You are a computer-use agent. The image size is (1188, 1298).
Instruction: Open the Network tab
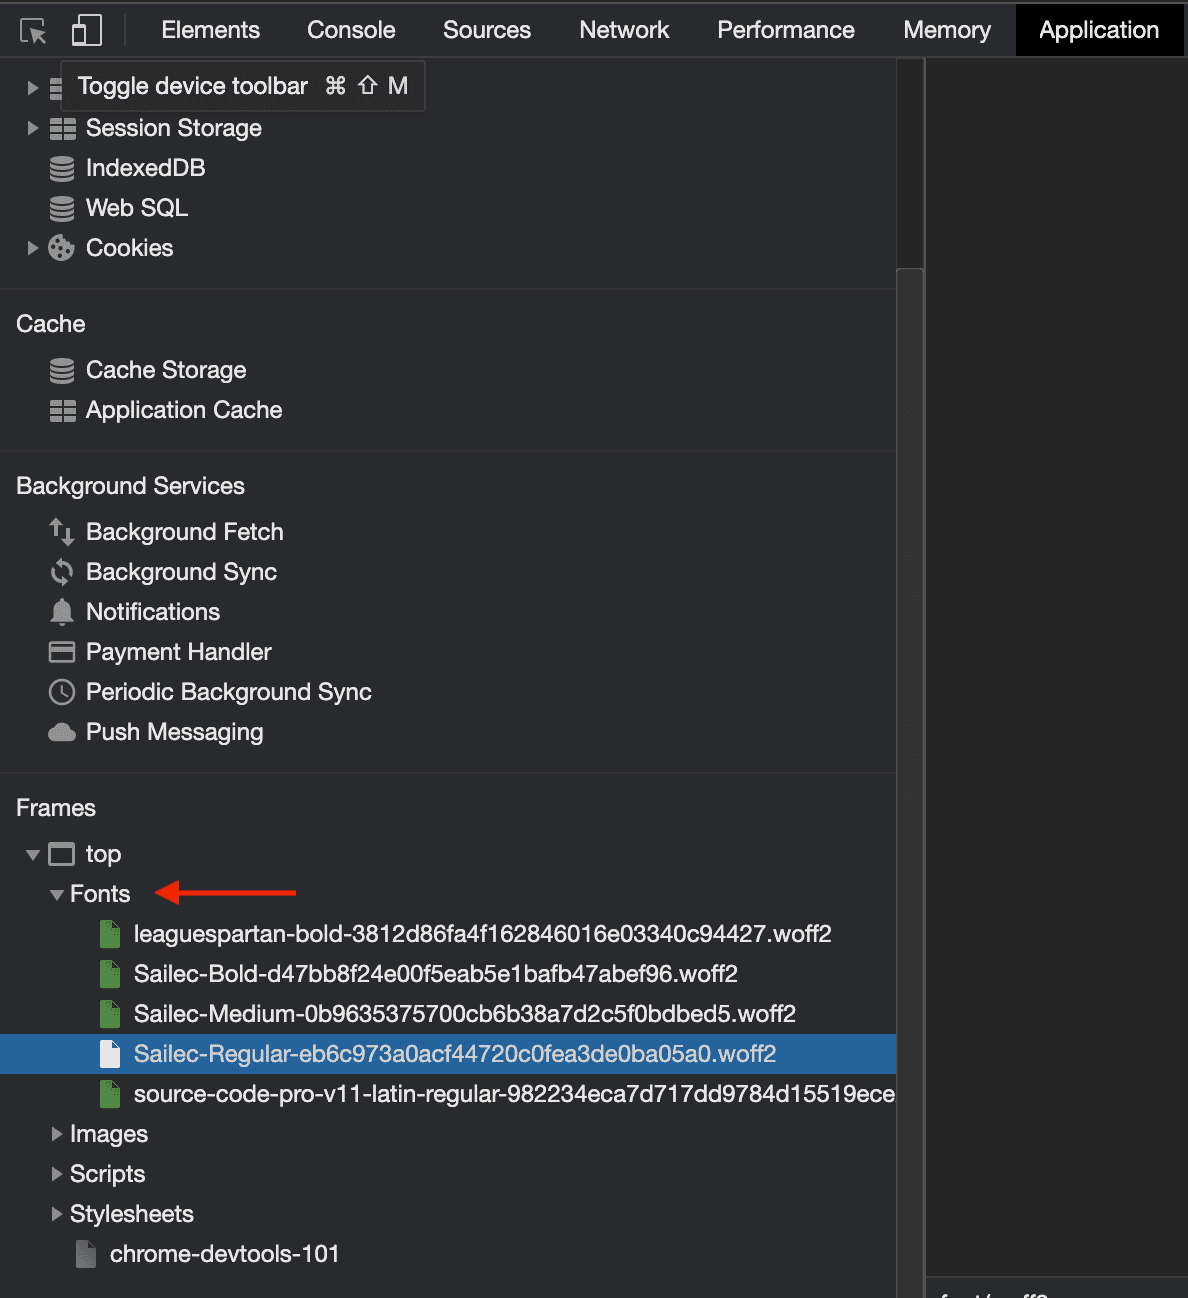point(624,30)
